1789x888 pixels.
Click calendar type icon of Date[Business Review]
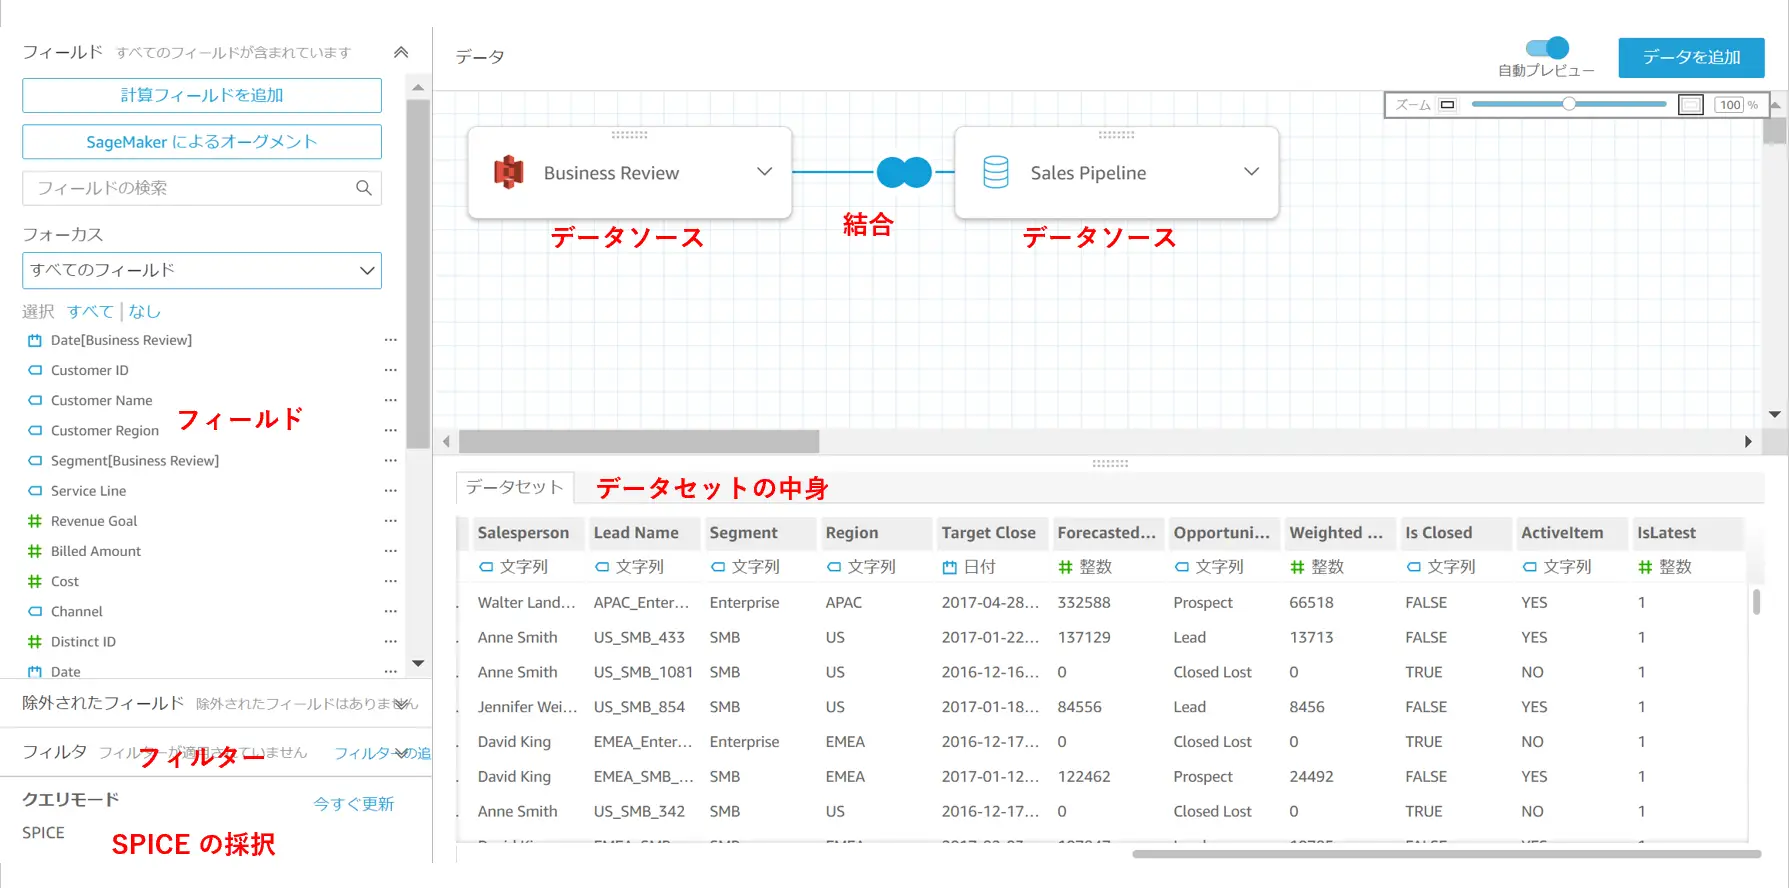35,340
